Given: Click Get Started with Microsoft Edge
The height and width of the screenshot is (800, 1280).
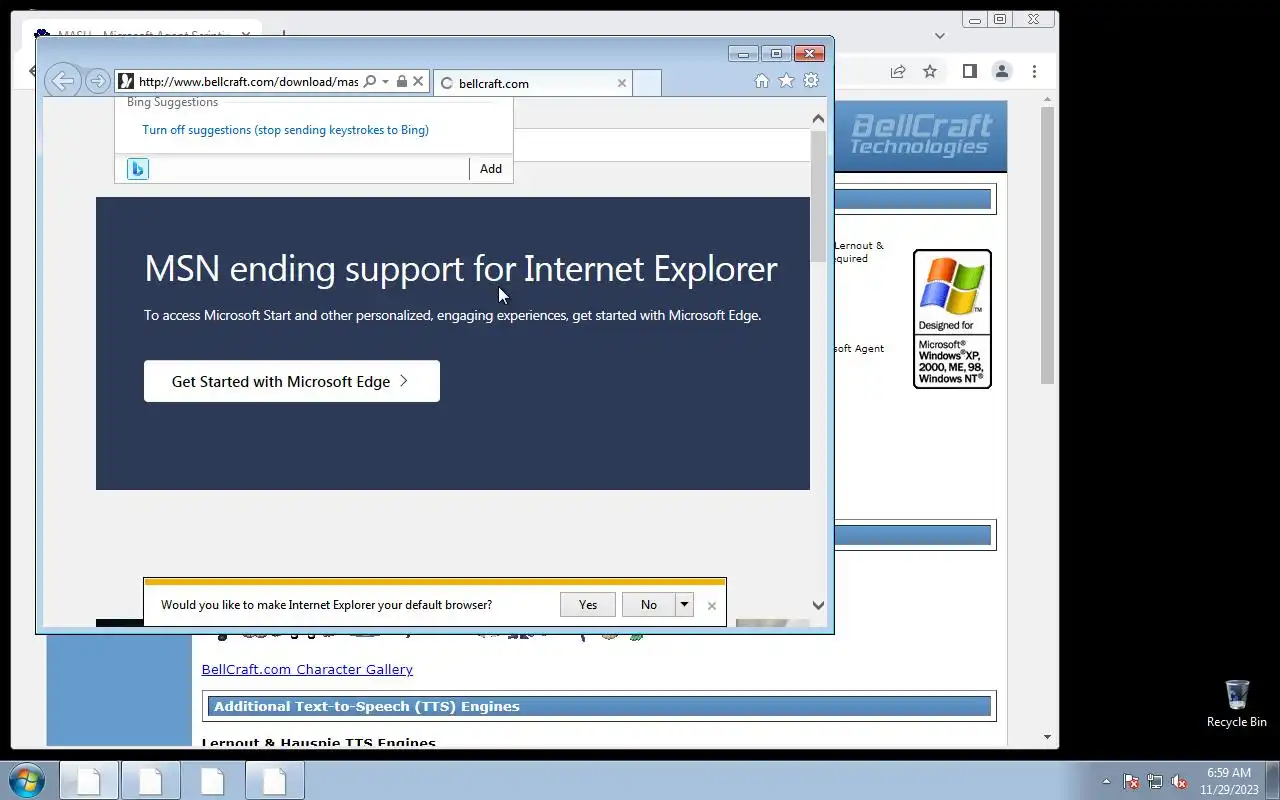Looking at the screenshot, I should coord(292,381).
